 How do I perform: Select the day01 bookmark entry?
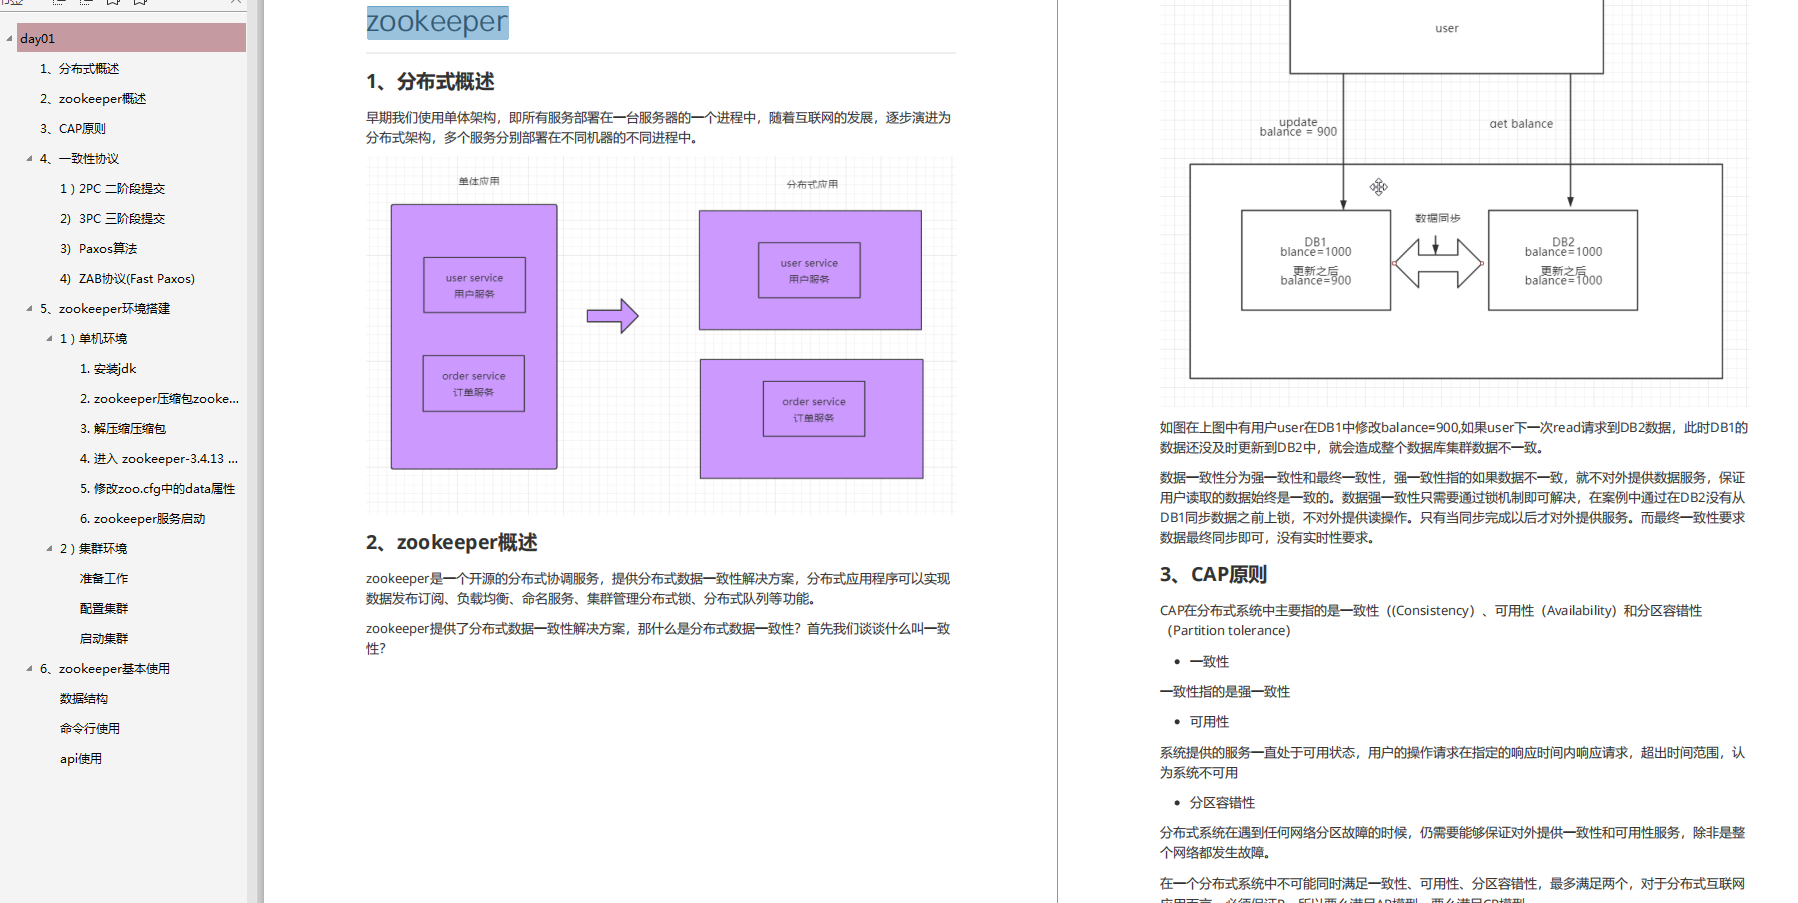point(131,38)
